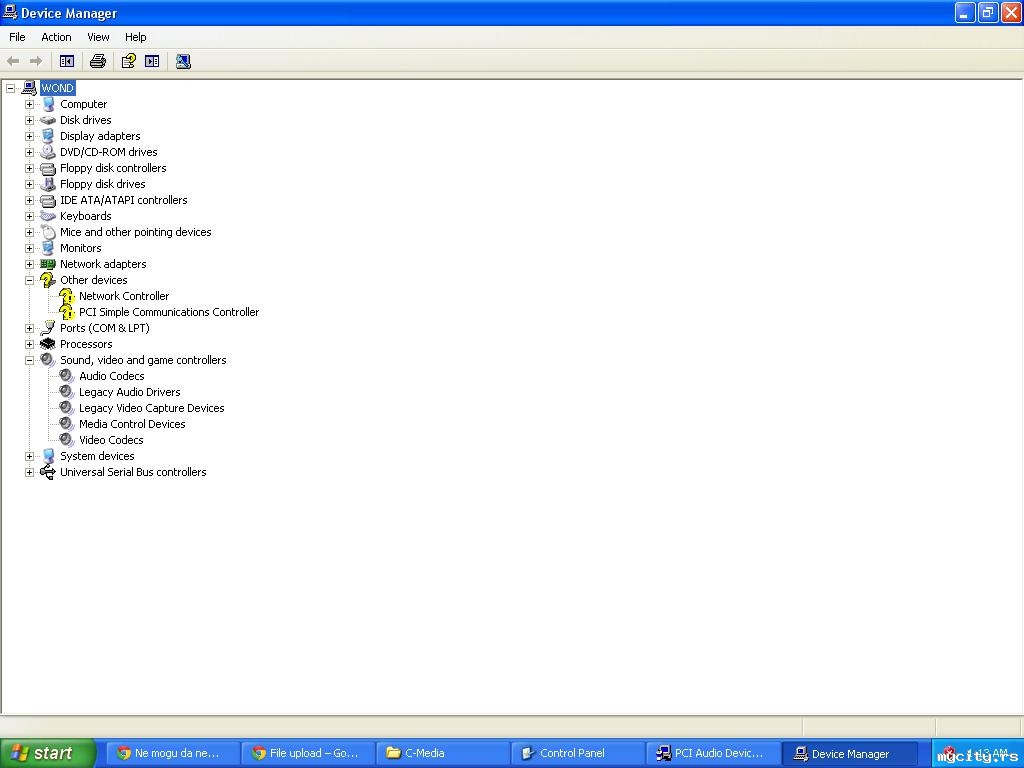1024x768 pixels.
Task: Click the DVD/CD-ROM drives disc icon
Action: click(48, 152)
